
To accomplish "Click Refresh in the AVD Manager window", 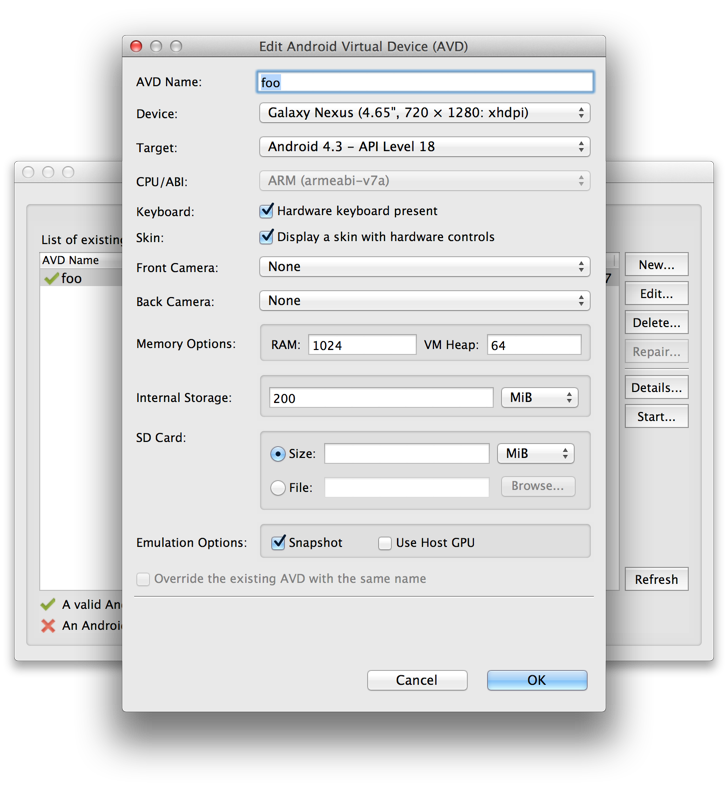I will 656,579.
